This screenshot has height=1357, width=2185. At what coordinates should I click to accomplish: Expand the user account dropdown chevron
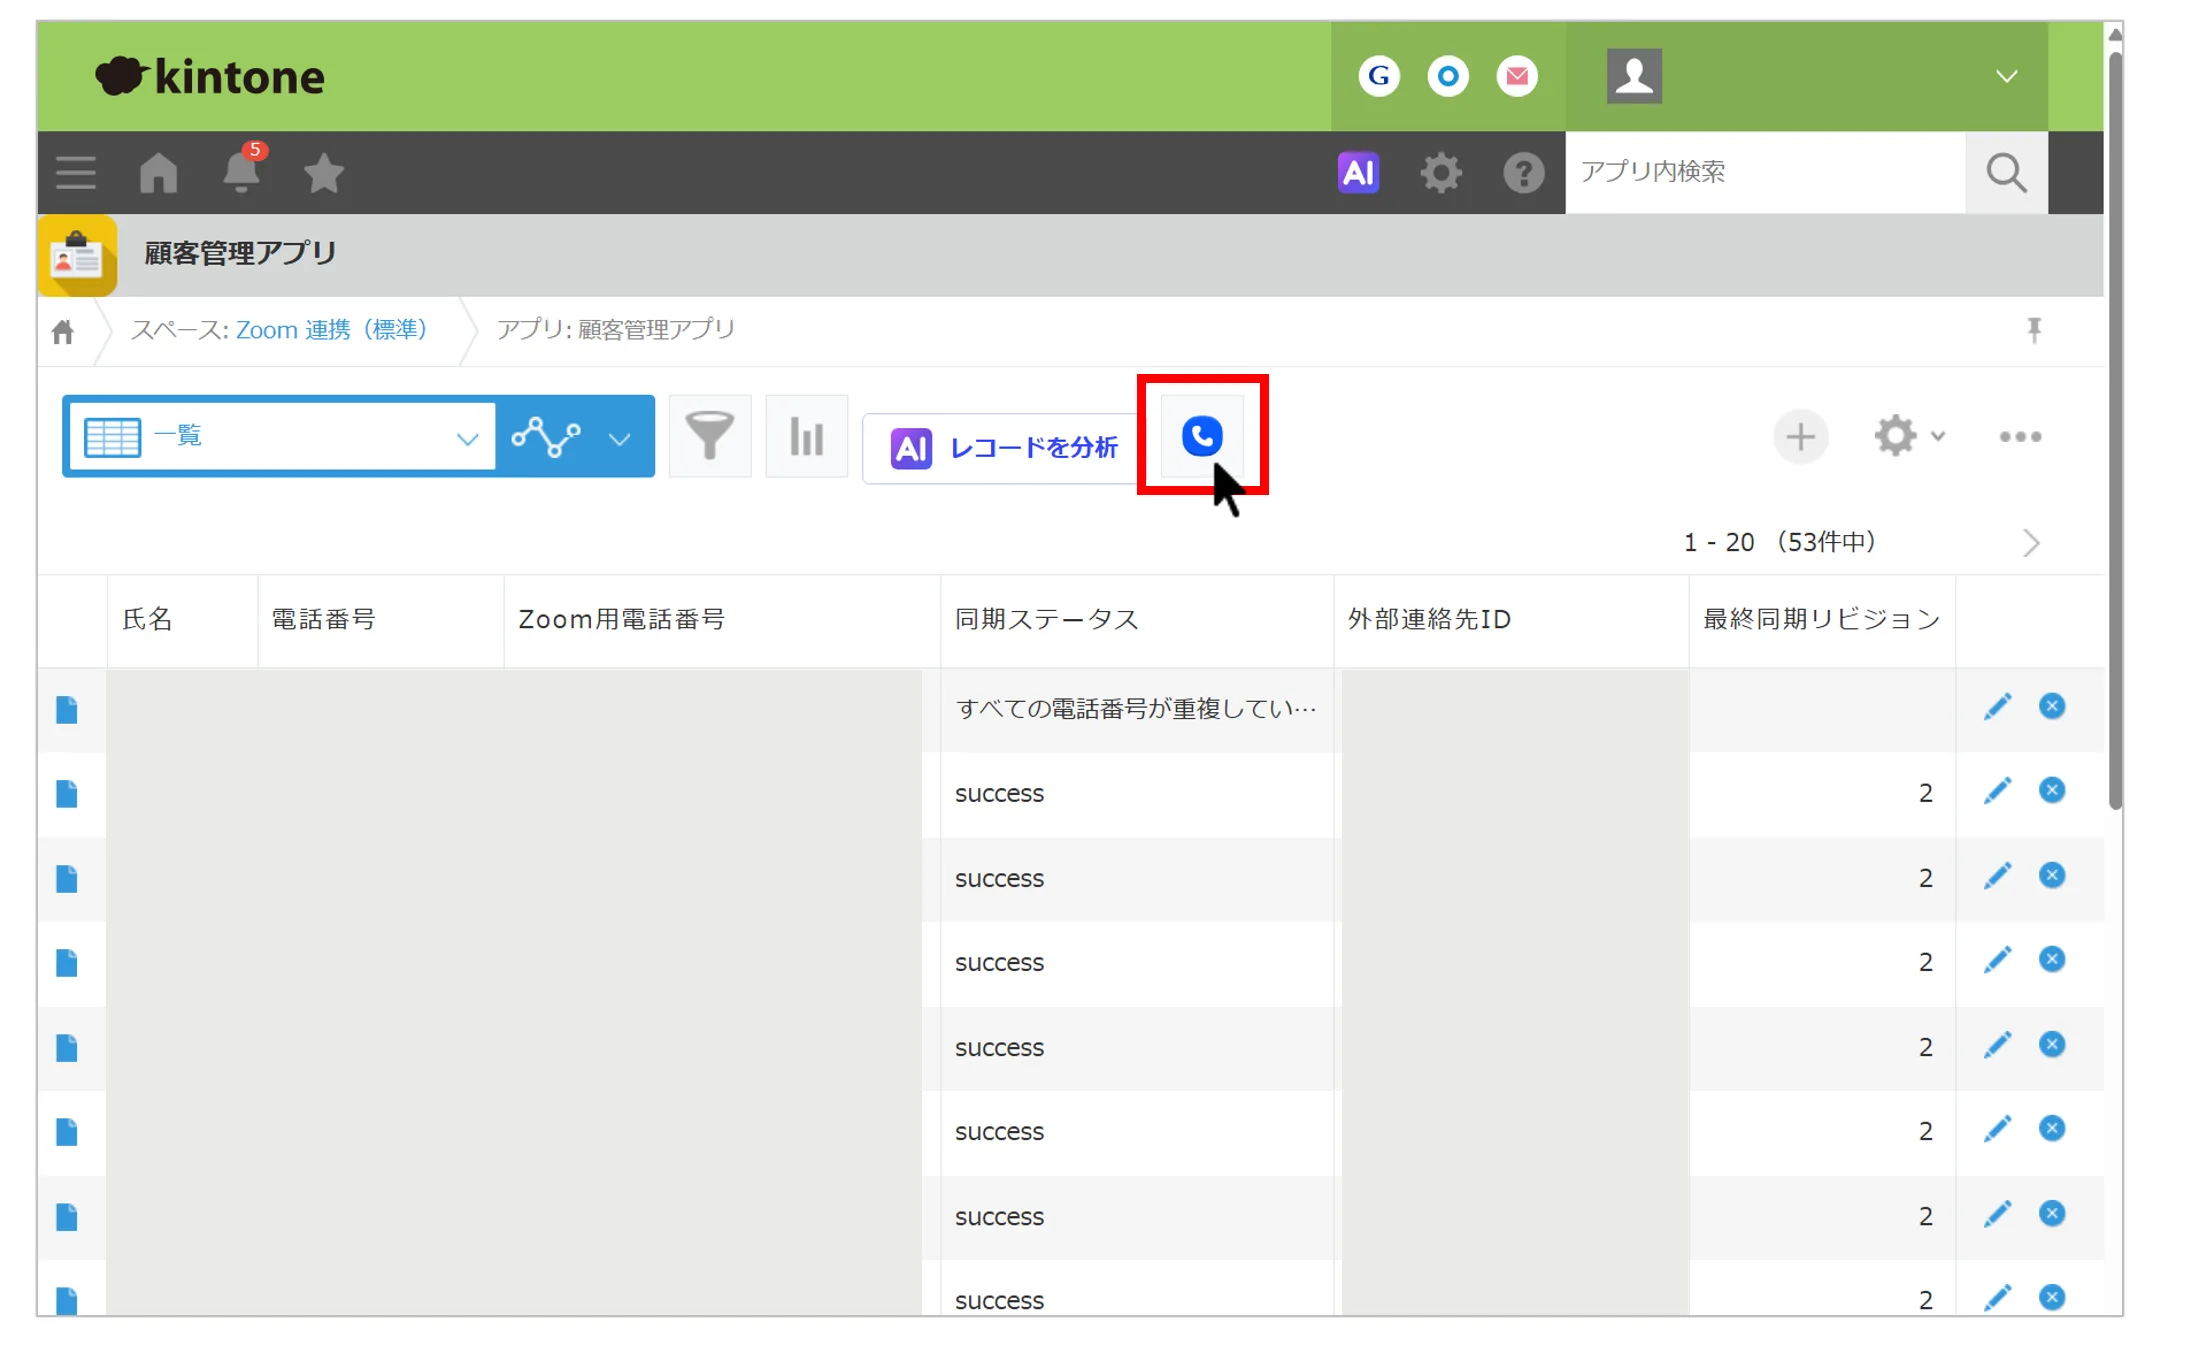coord(2006,76)
